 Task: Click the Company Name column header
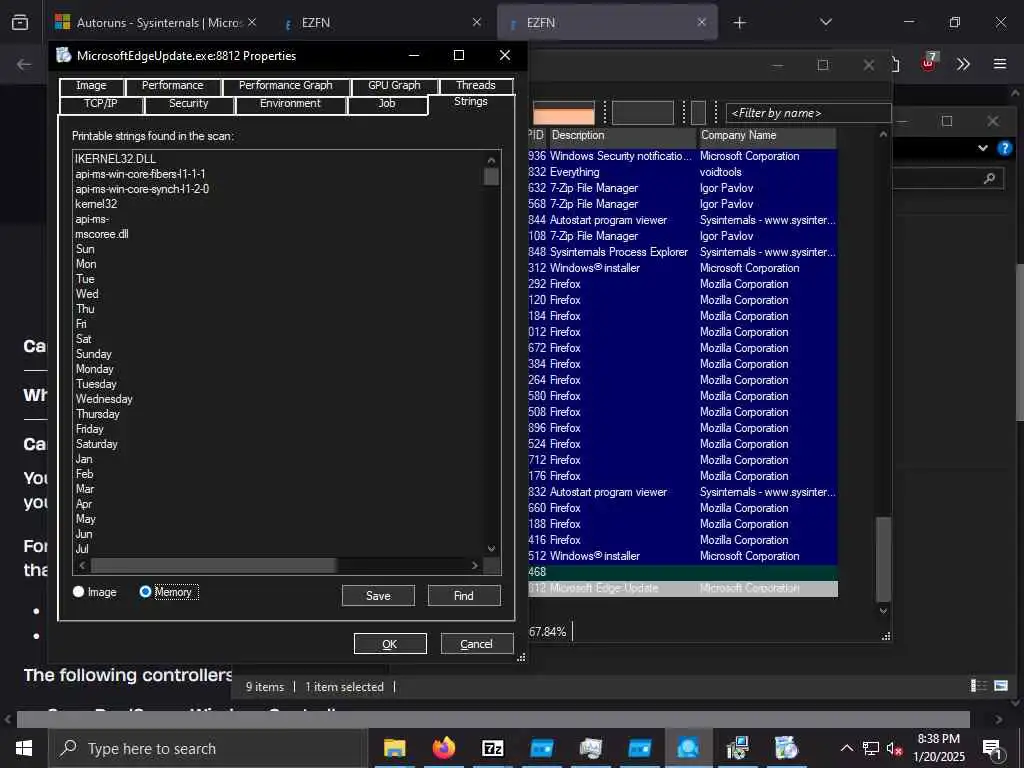click(767, 136)
